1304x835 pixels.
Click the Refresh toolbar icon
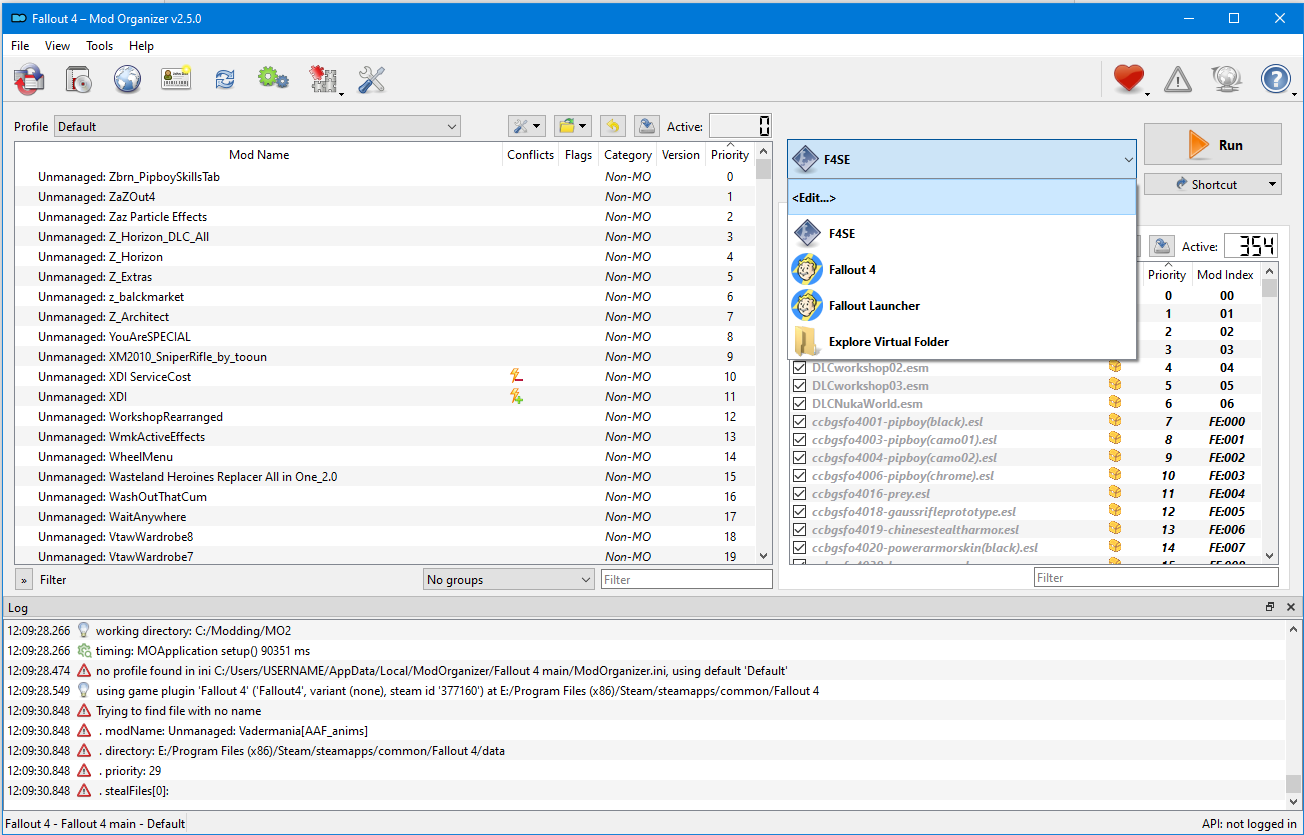coord(225,80)
